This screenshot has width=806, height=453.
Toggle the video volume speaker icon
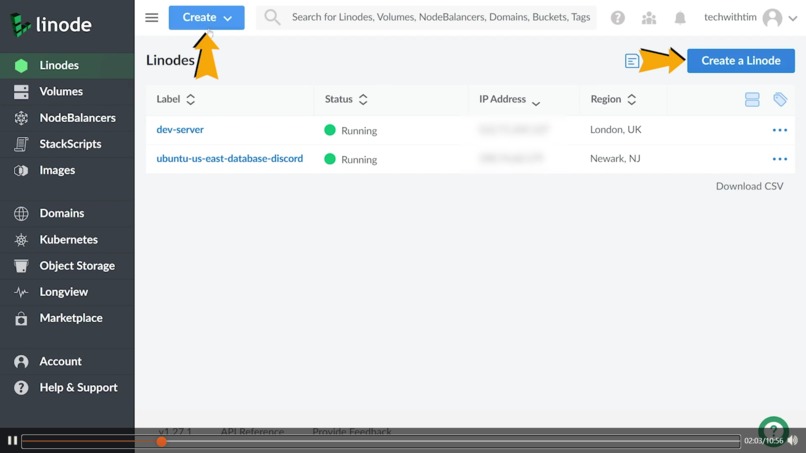[793, 441]
